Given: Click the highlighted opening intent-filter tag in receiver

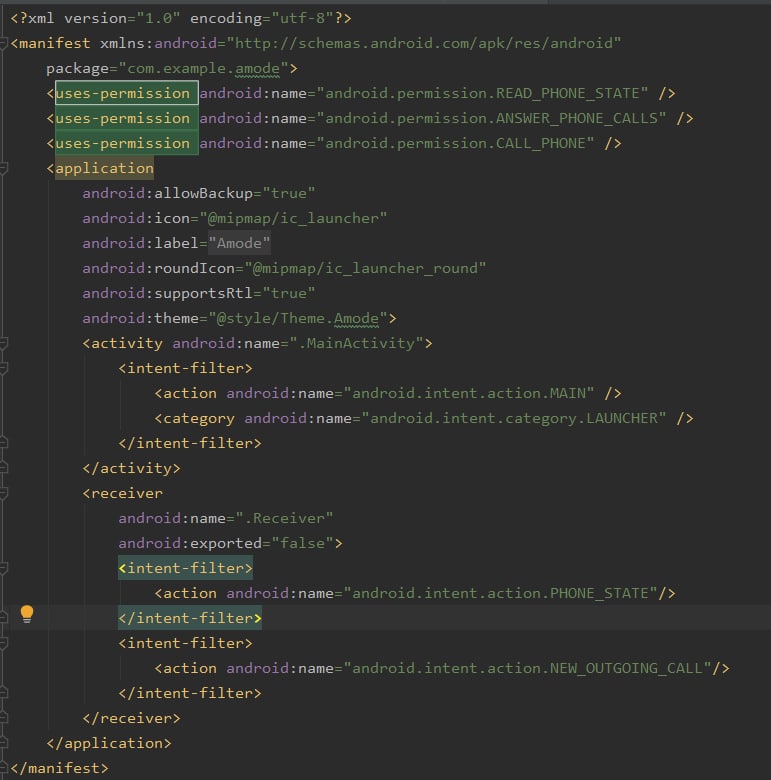Looking at the screenshot, I should click(x=185, y=568).
